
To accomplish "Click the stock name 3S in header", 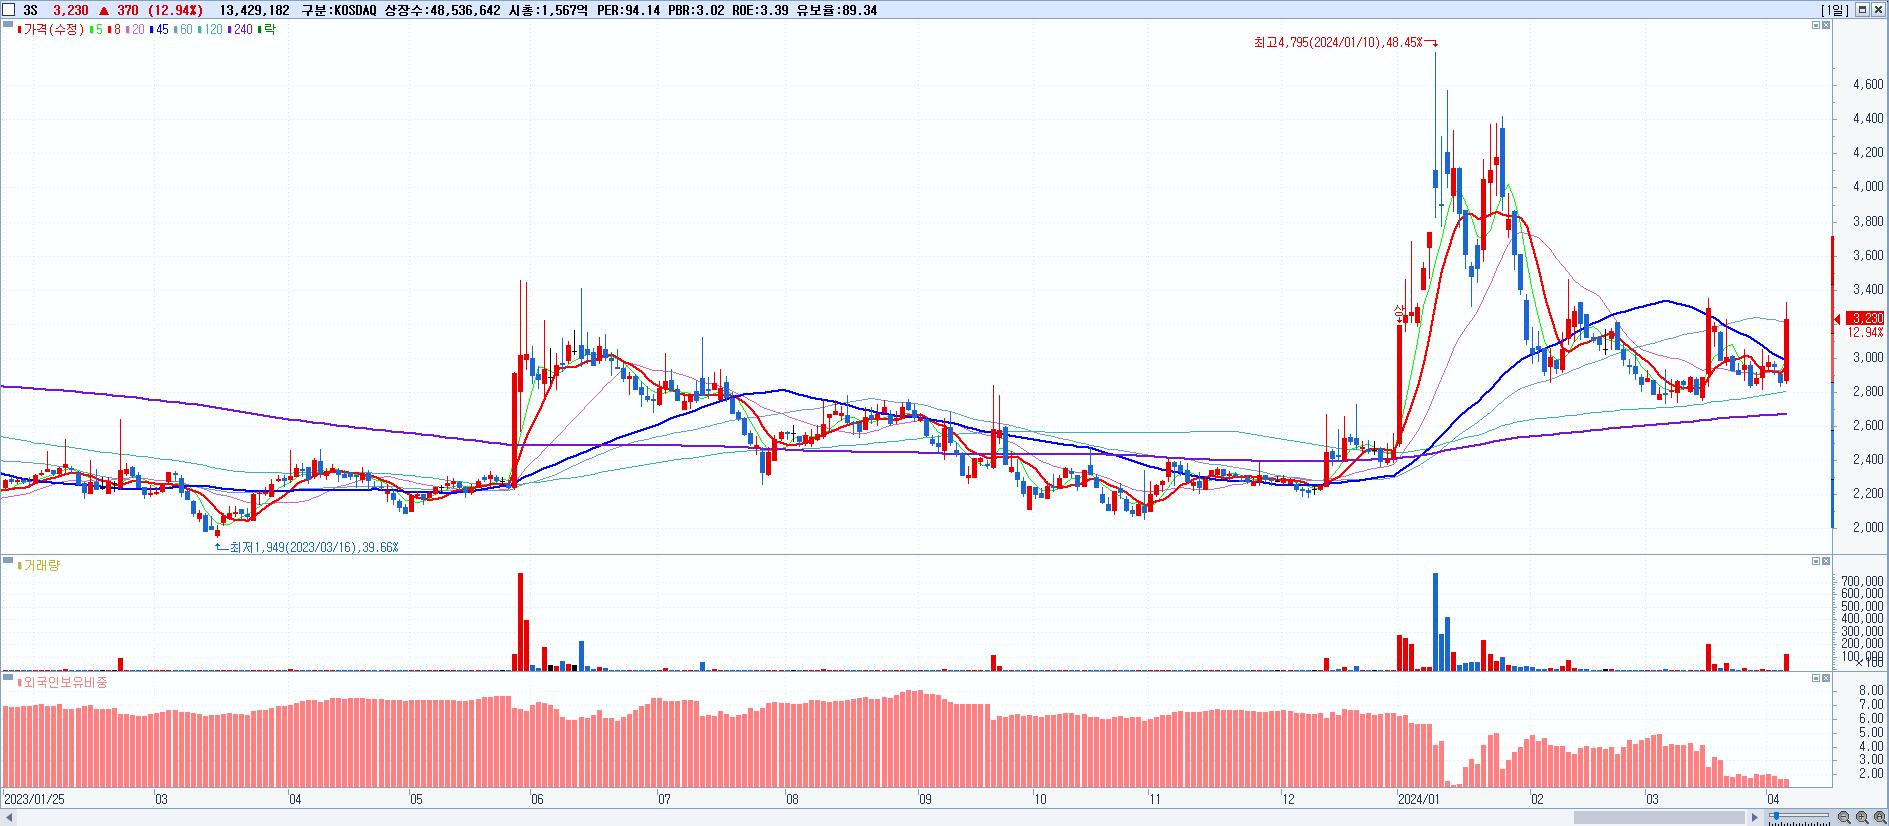I will pyautogui.click(x=30, y=10).
